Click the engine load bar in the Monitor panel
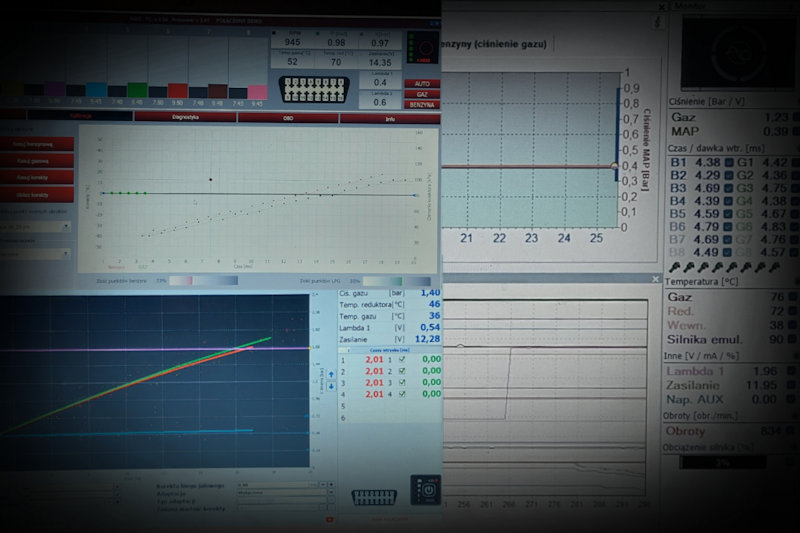The width and height of the screenshot is (800, 533). (x=722, y=463)
